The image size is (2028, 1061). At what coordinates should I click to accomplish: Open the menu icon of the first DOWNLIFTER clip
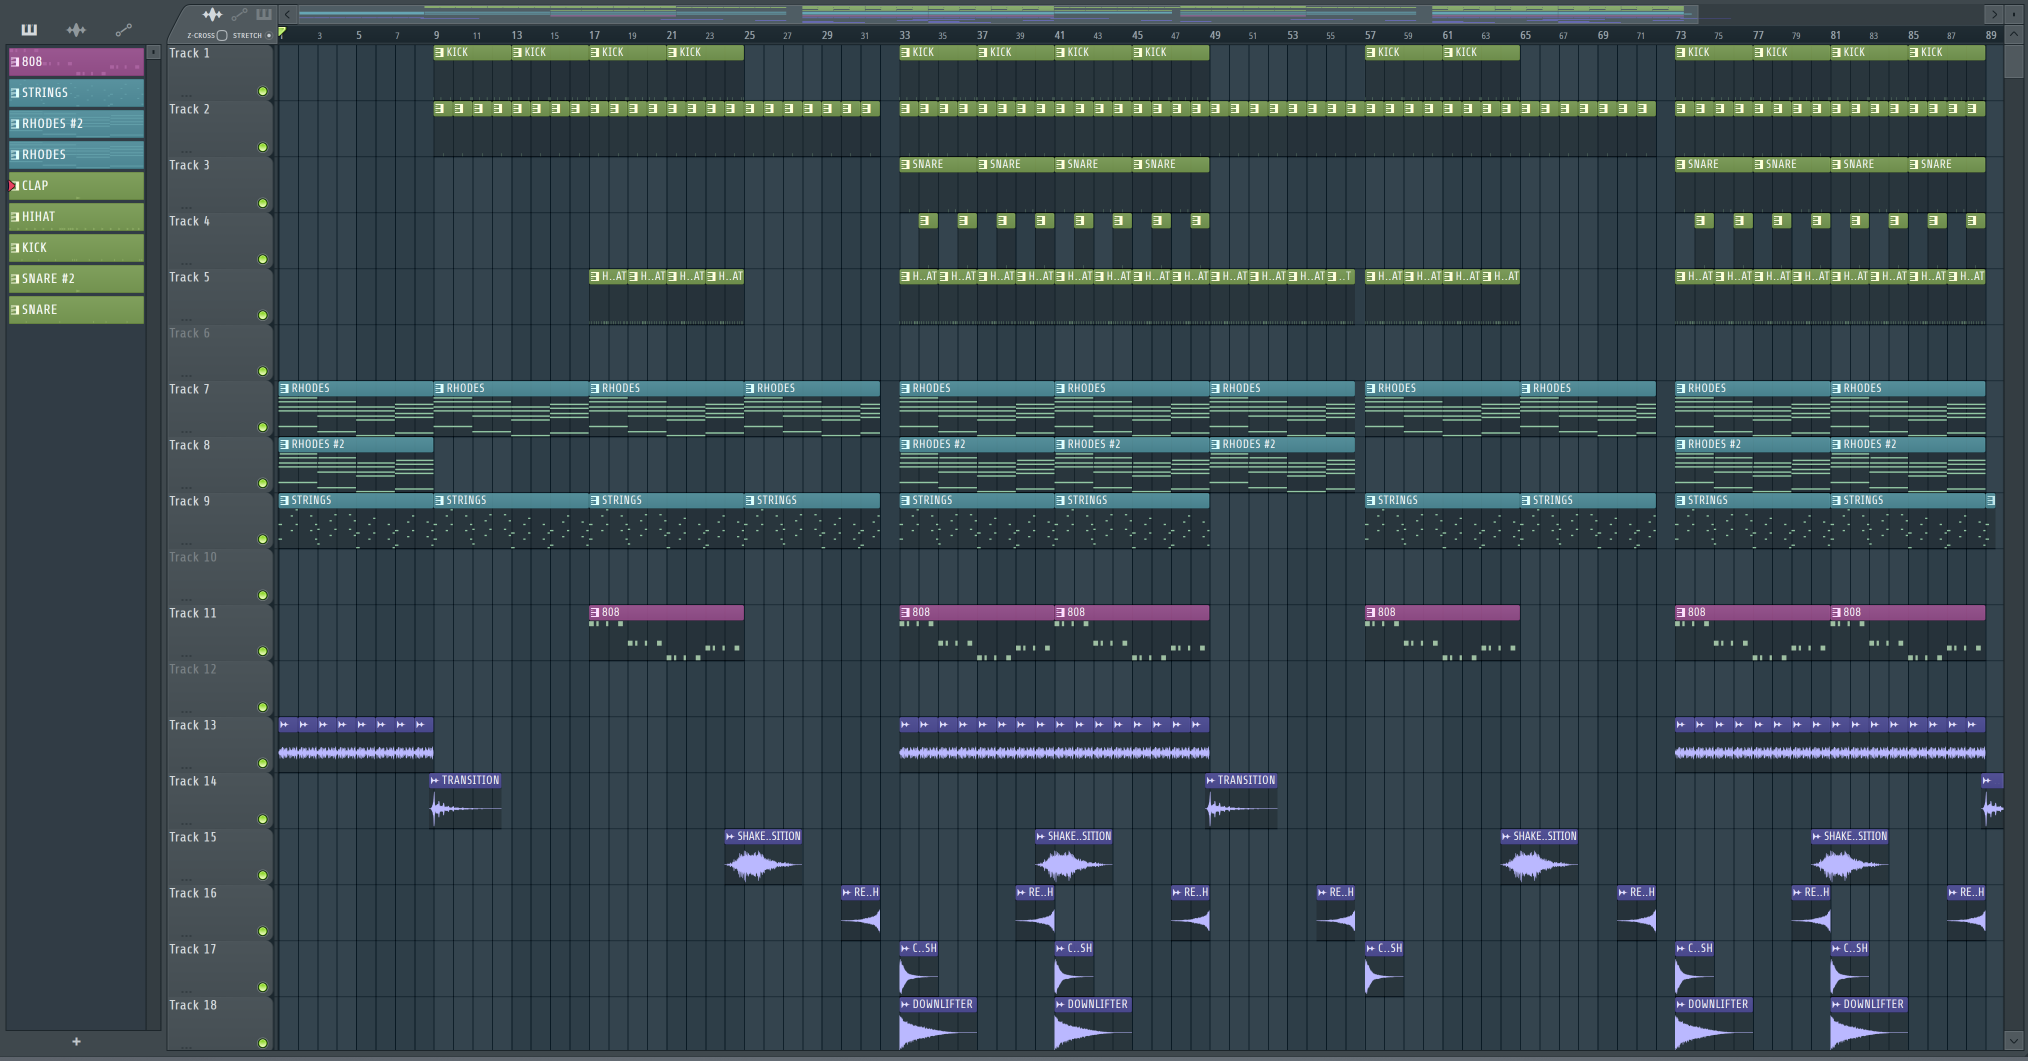point(905,1004)
